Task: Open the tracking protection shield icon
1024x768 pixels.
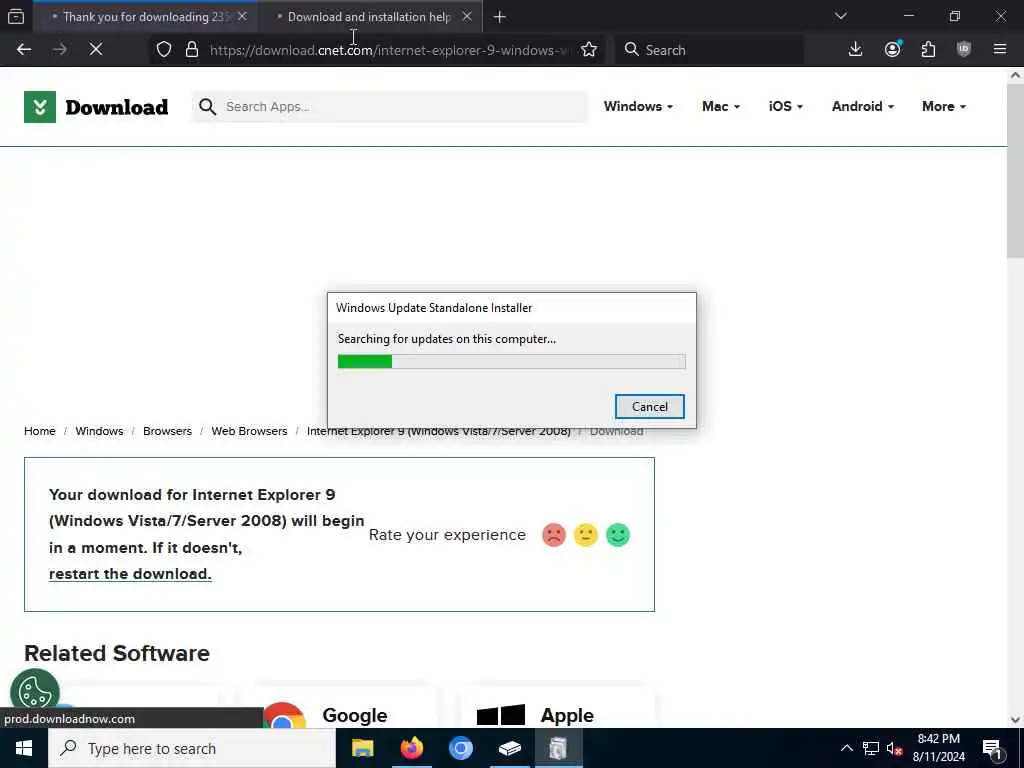Action: 164,50
